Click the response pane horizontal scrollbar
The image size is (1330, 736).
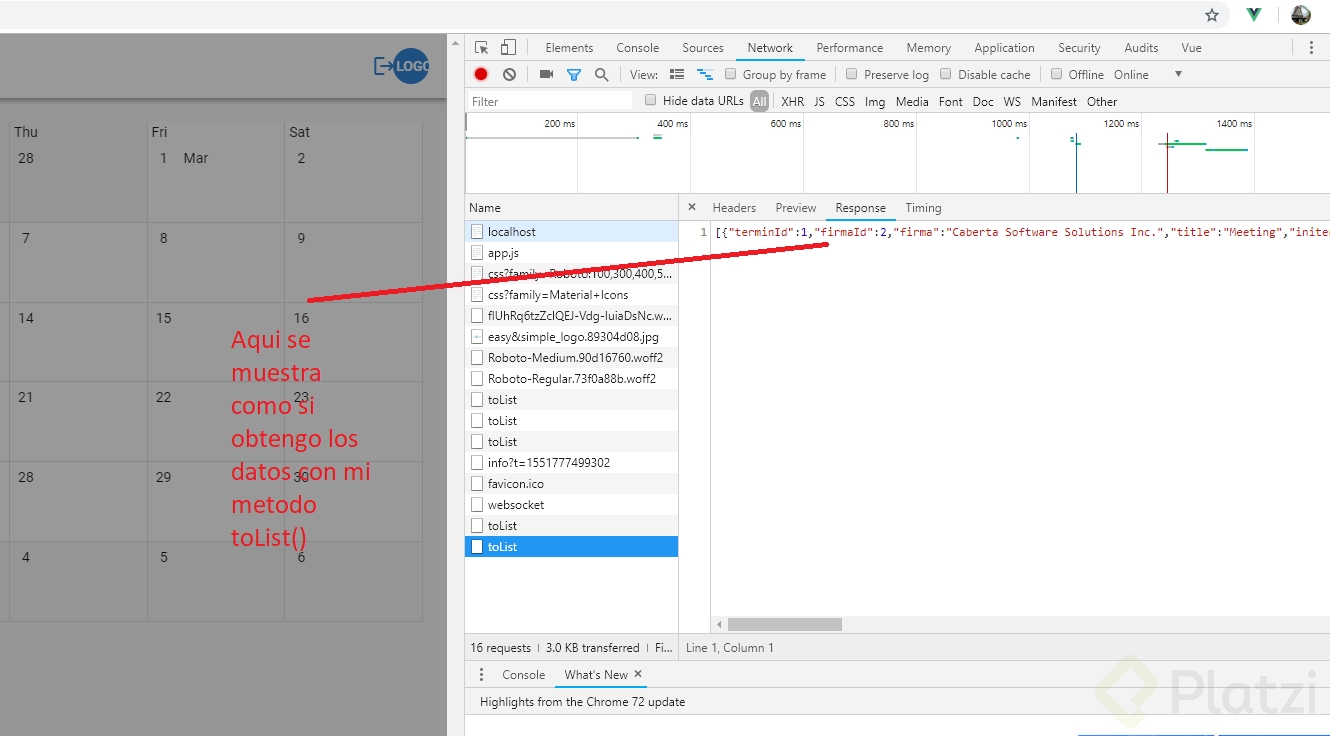[784, 624]
